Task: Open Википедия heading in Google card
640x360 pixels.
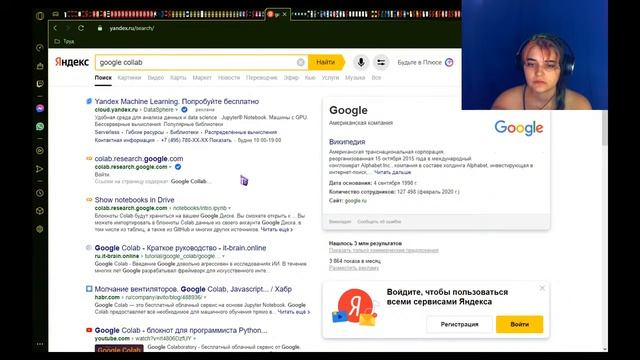Action: (x=347, y=142)
